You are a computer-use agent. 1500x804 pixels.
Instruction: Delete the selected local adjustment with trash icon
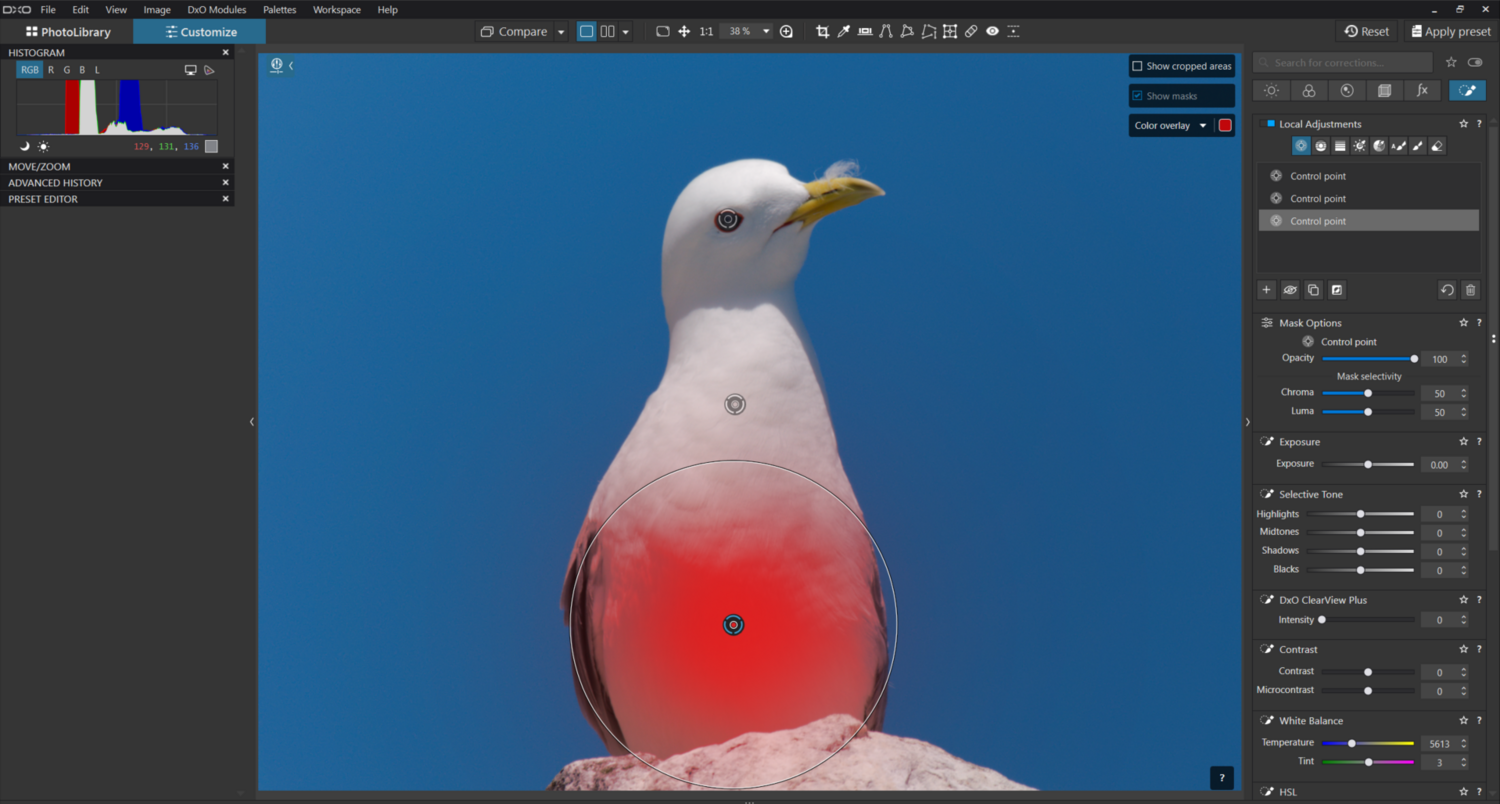pyautogui.click(x=1470, y=290)
